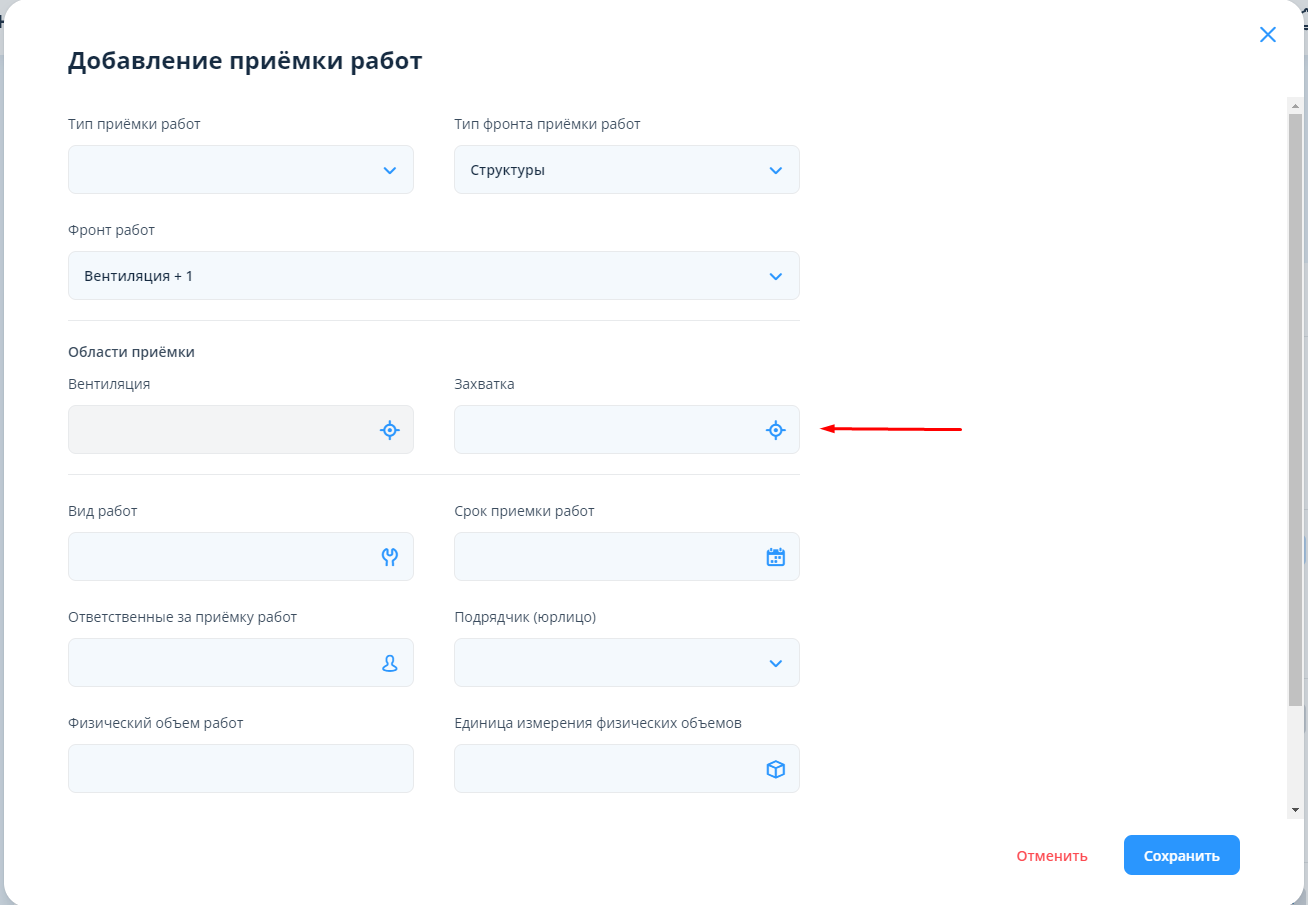Open Подрядчик (юрлицо) dropdown
This screenshot has width=1308, height=905.
coord(775,663)
